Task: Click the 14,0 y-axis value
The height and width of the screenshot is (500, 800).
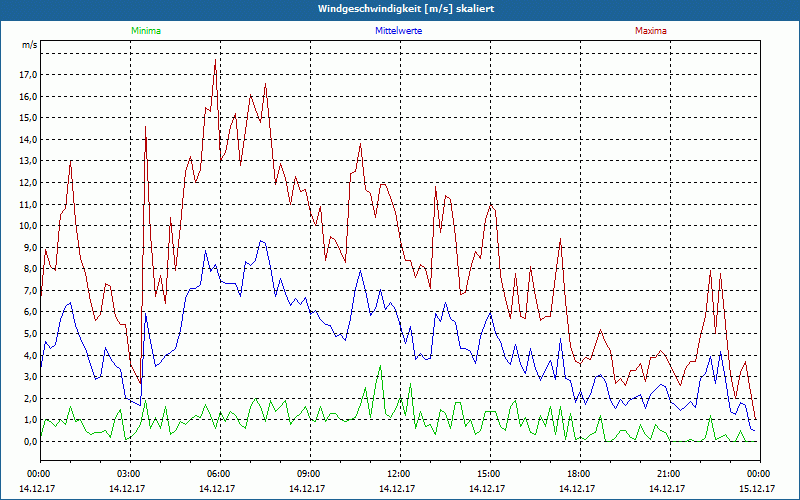Action: pos(28,140)
